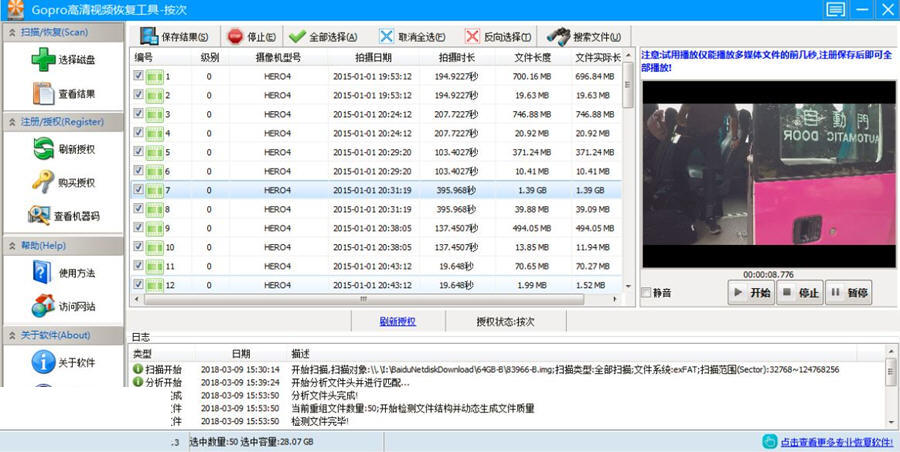Click the info icon beside 扫描开始 log entry
900x452 pixels.
pos(138,369)
